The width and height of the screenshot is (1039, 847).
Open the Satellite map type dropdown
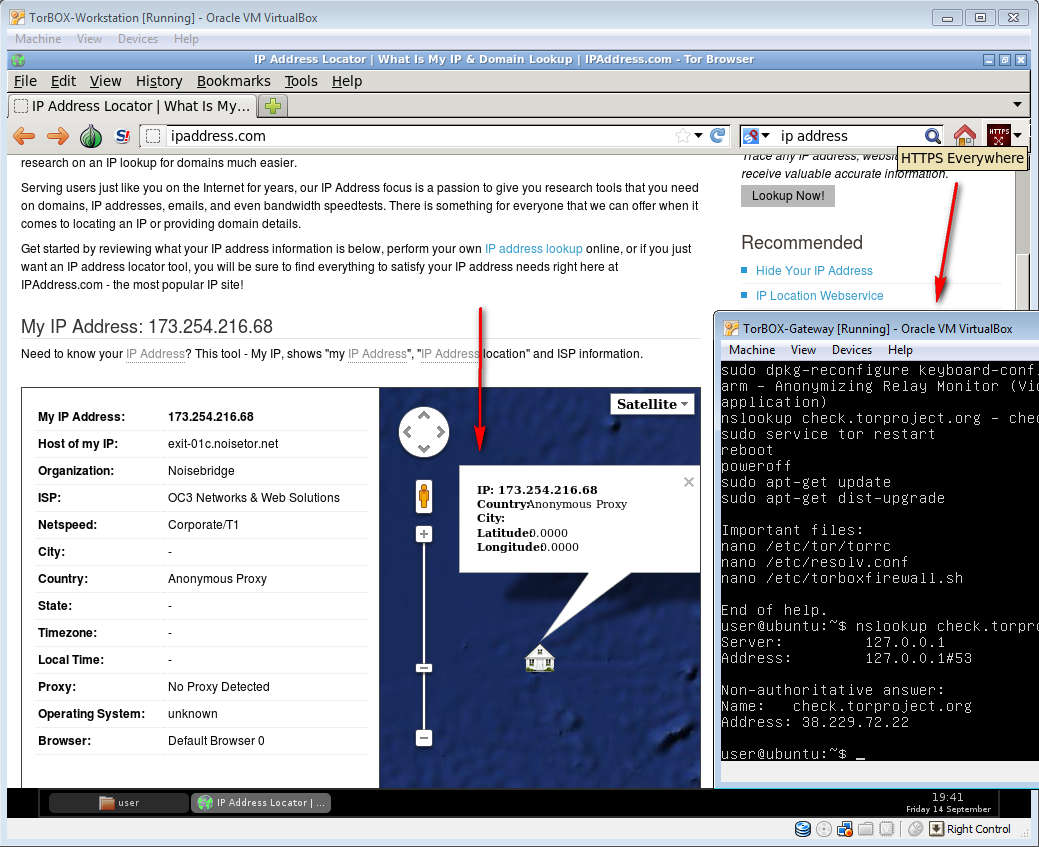click(652, 404)
